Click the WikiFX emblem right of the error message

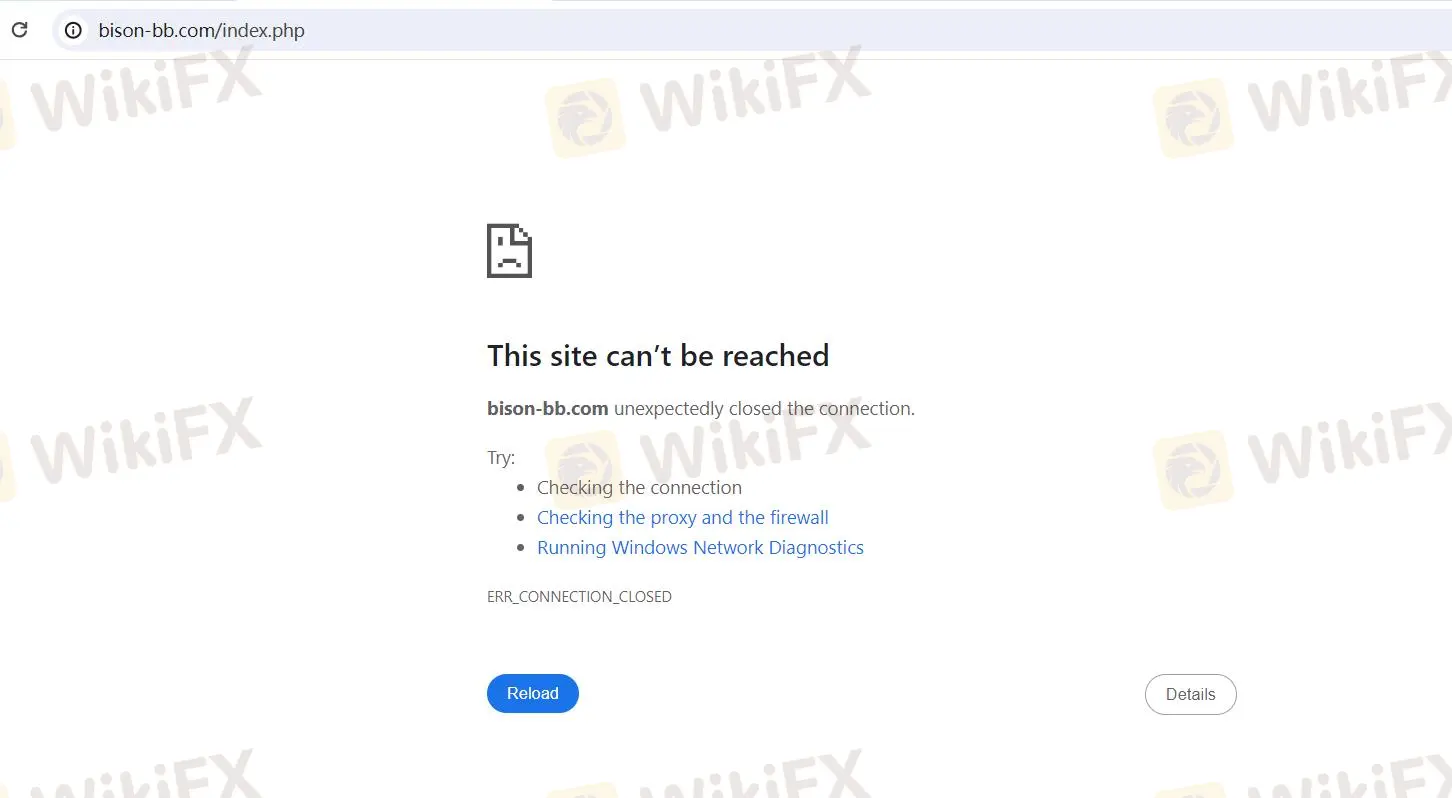coord(1193,470)
